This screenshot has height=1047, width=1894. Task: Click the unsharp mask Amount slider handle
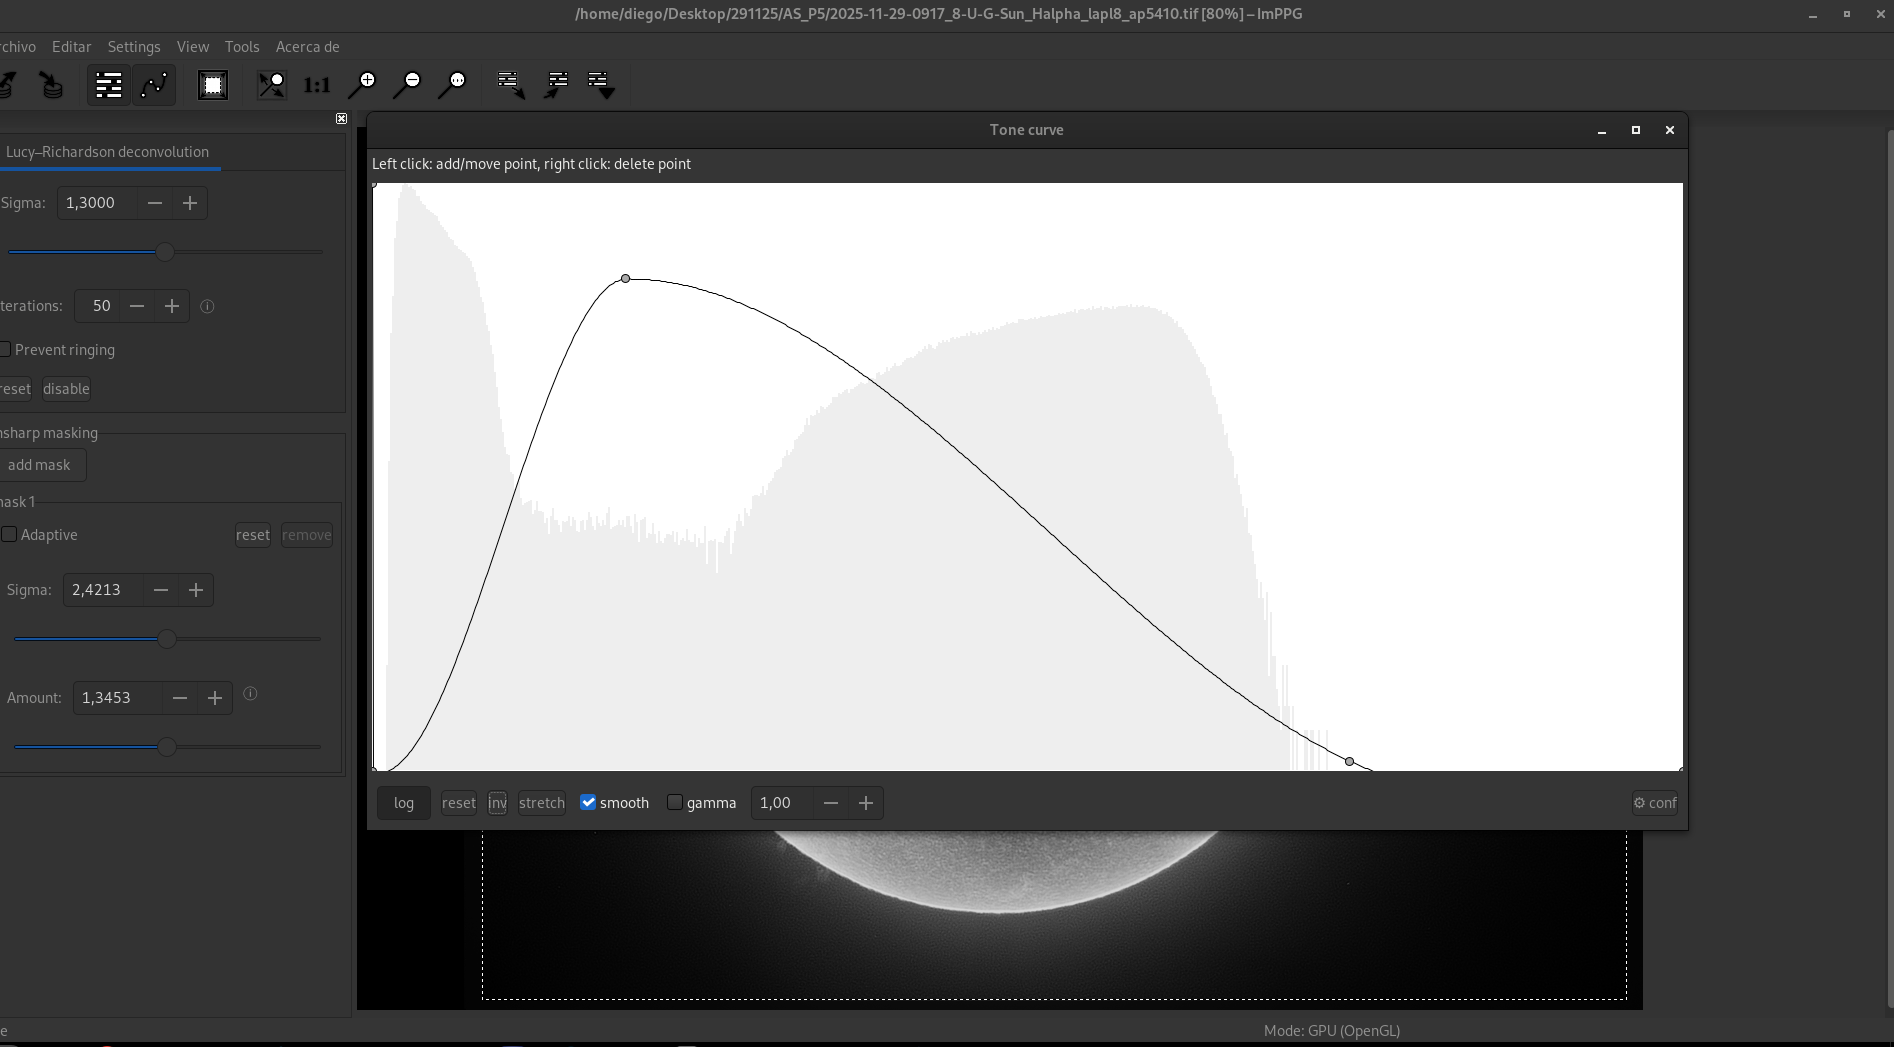click(x=167, y=747)
